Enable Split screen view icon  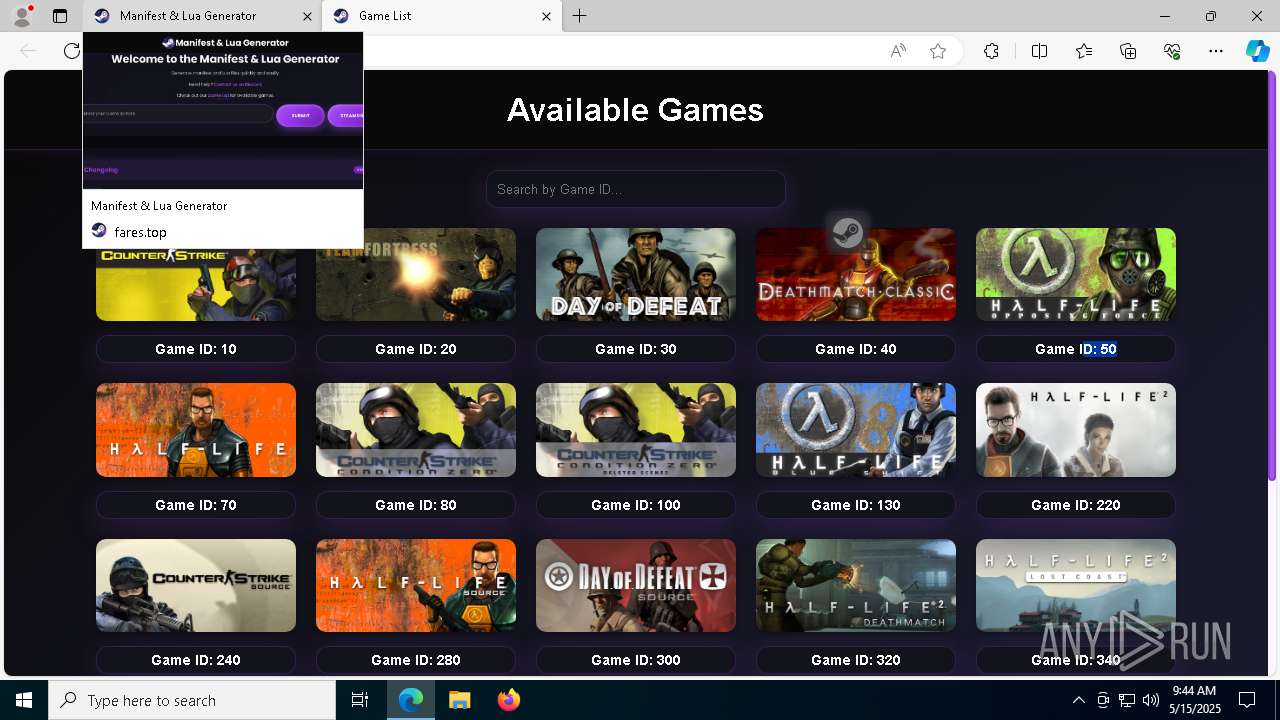(1039, 51)
